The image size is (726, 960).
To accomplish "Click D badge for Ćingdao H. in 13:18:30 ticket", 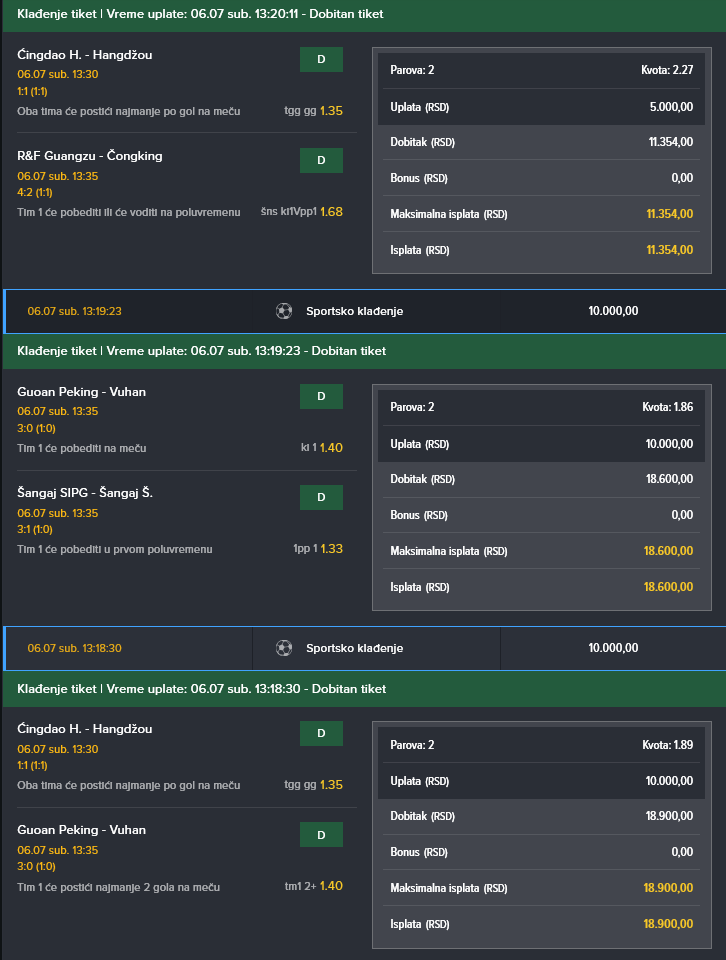I will (321, 733).
